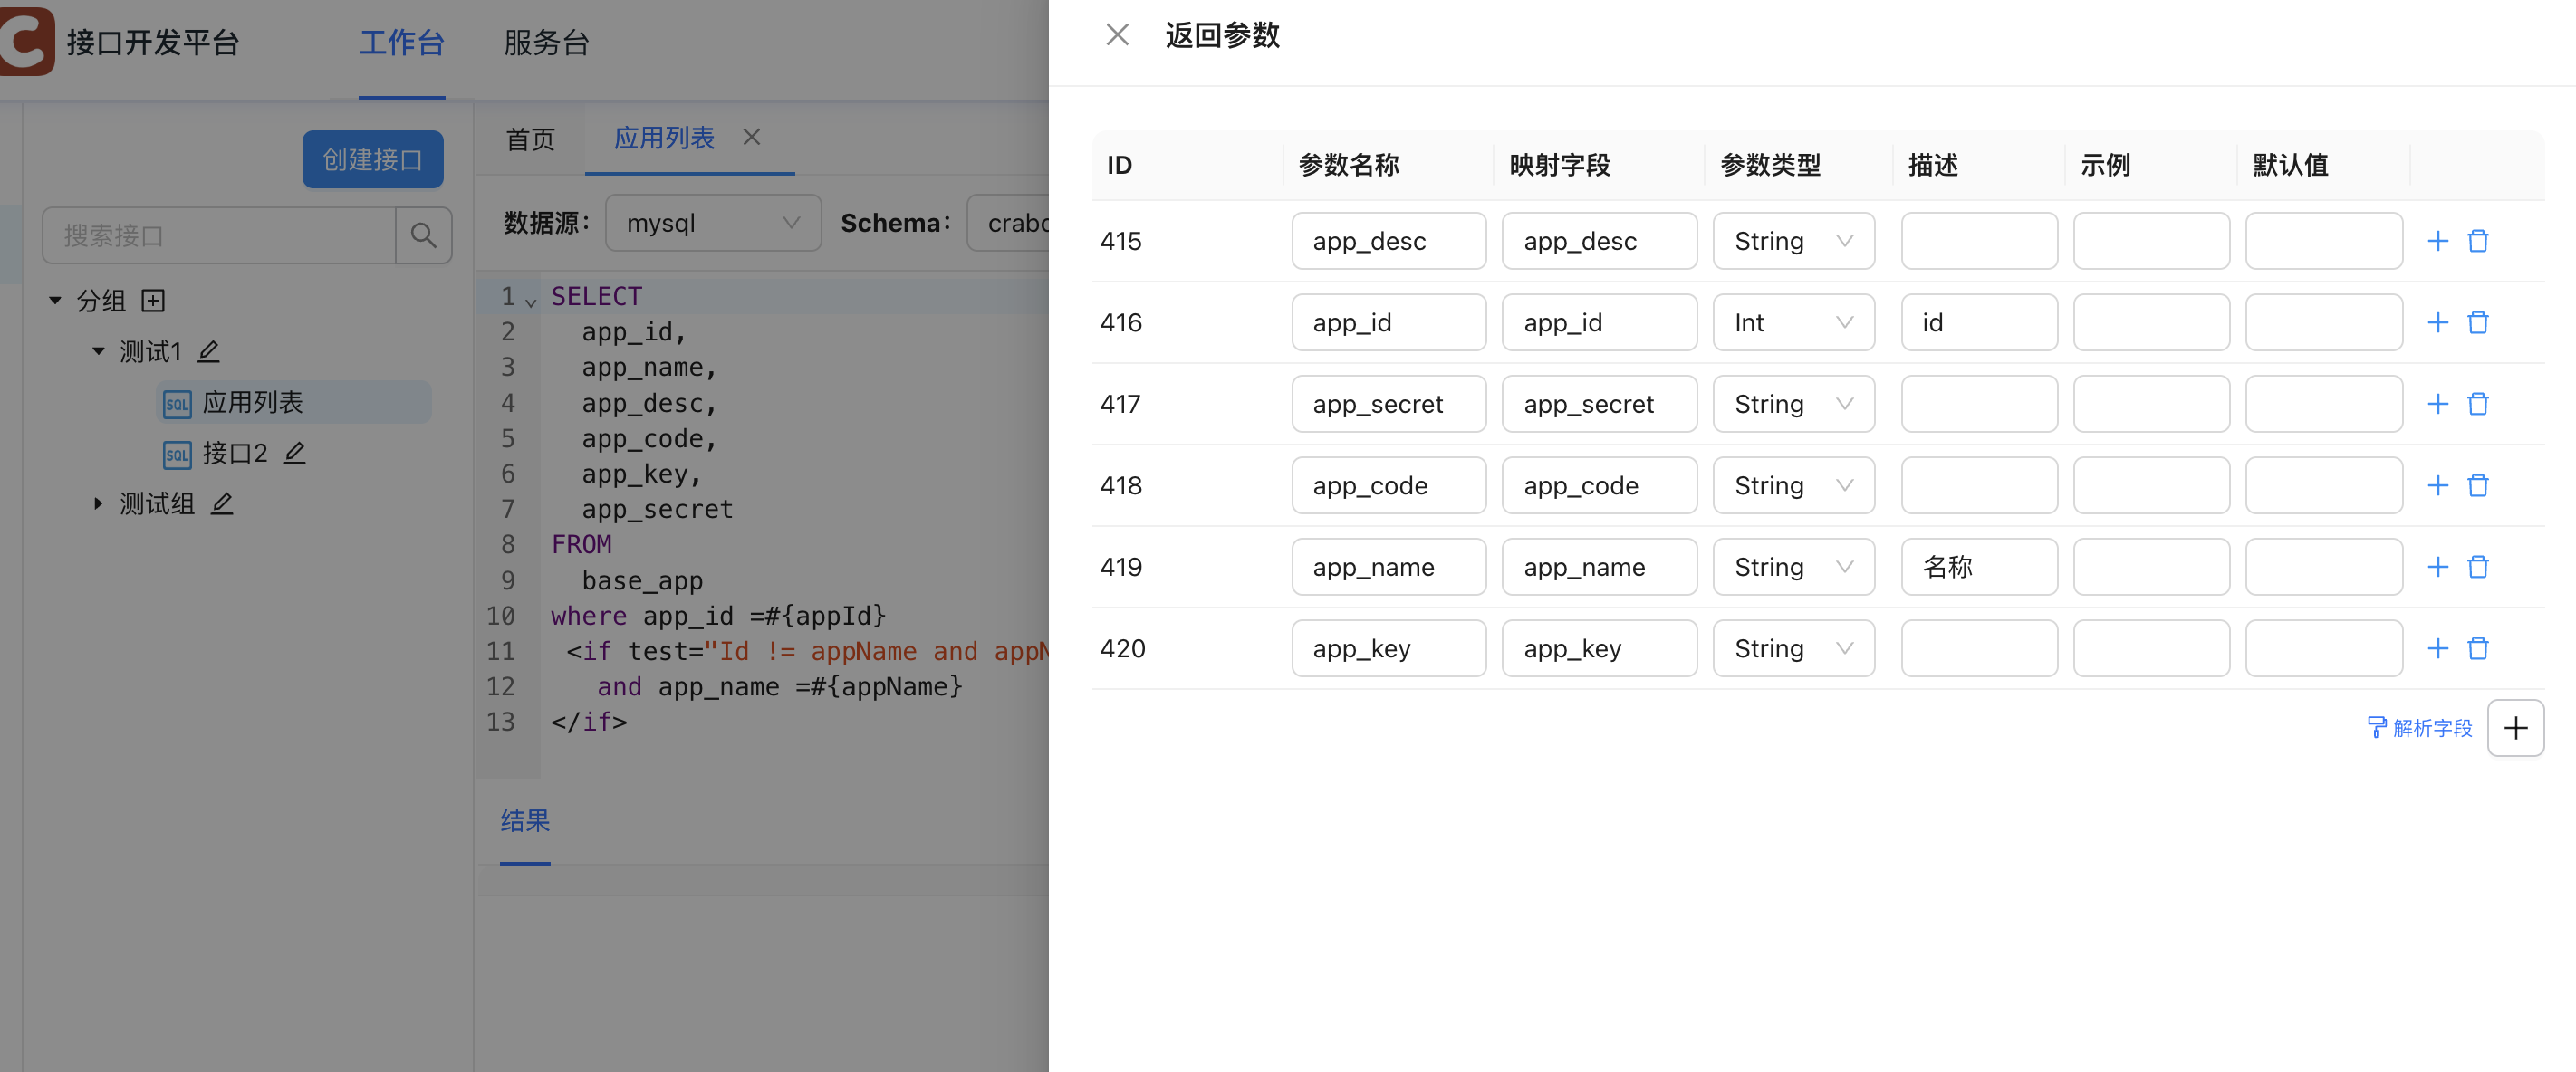Delete the app_secret parameter row
Screen dimensions: 2576x1072
click(2477, 404)
